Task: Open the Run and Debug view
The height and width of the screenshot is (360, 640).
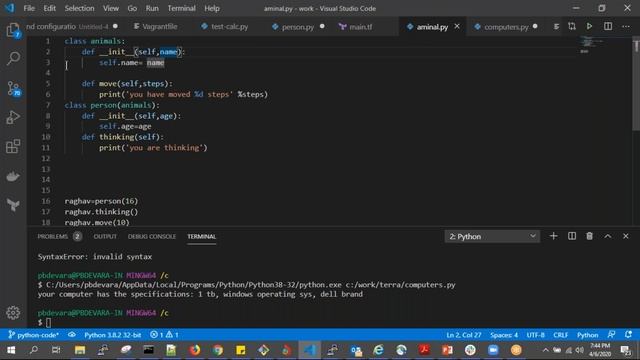Action: pyautogui.click(x=13, y=118)
